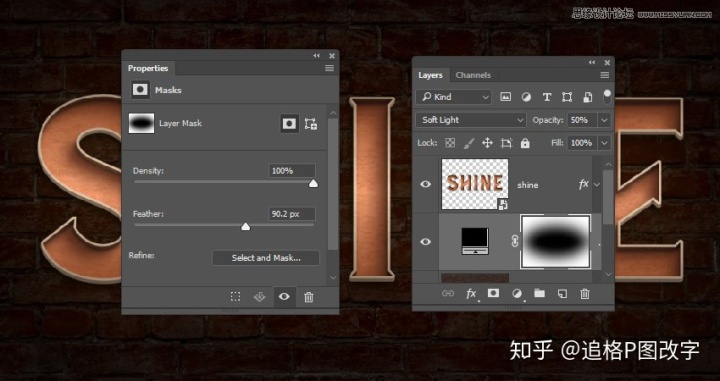
Task: Delete mask trash icon in Properties
Action: coord(309,297)
